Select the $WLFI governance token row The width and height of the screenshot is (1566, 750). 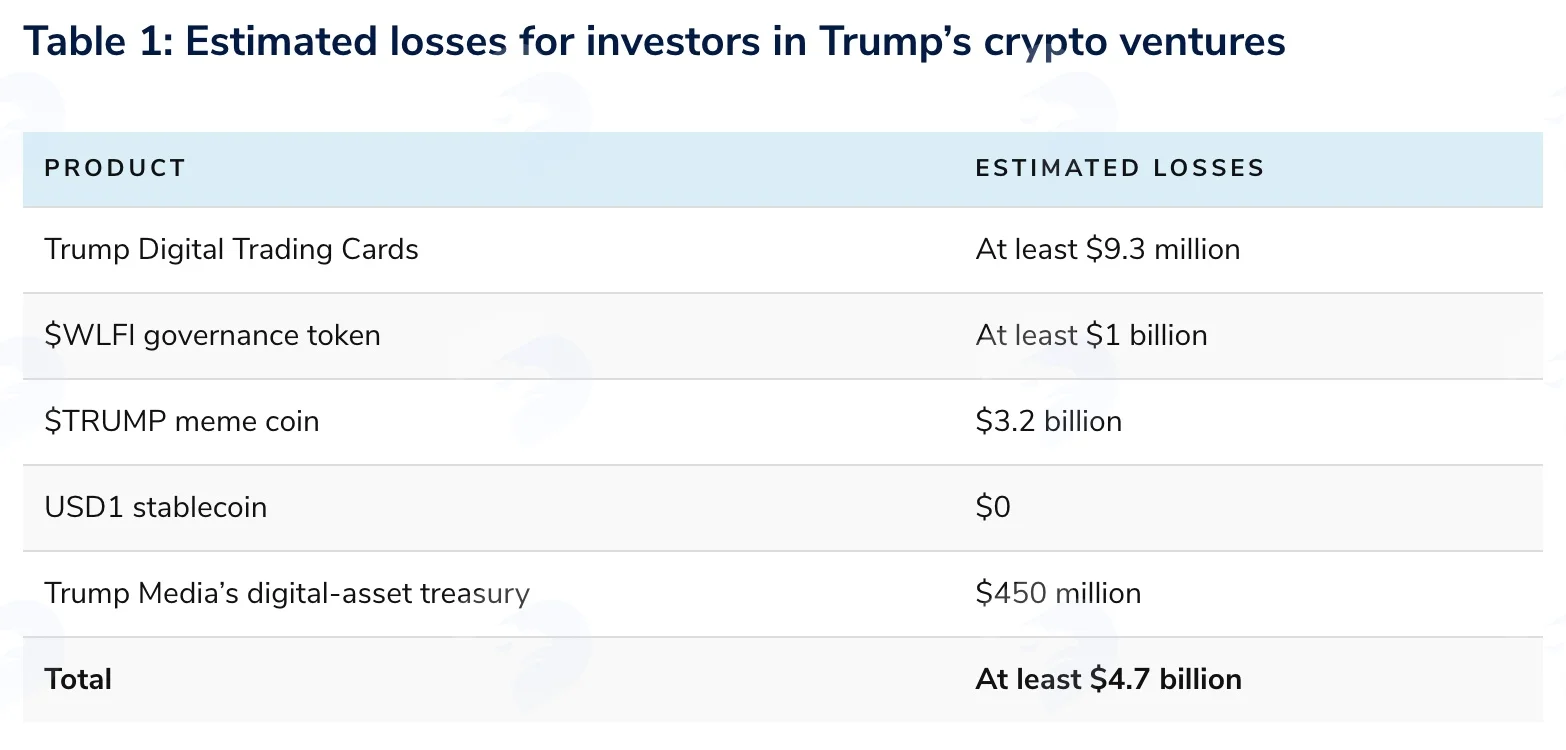point(783,336)
